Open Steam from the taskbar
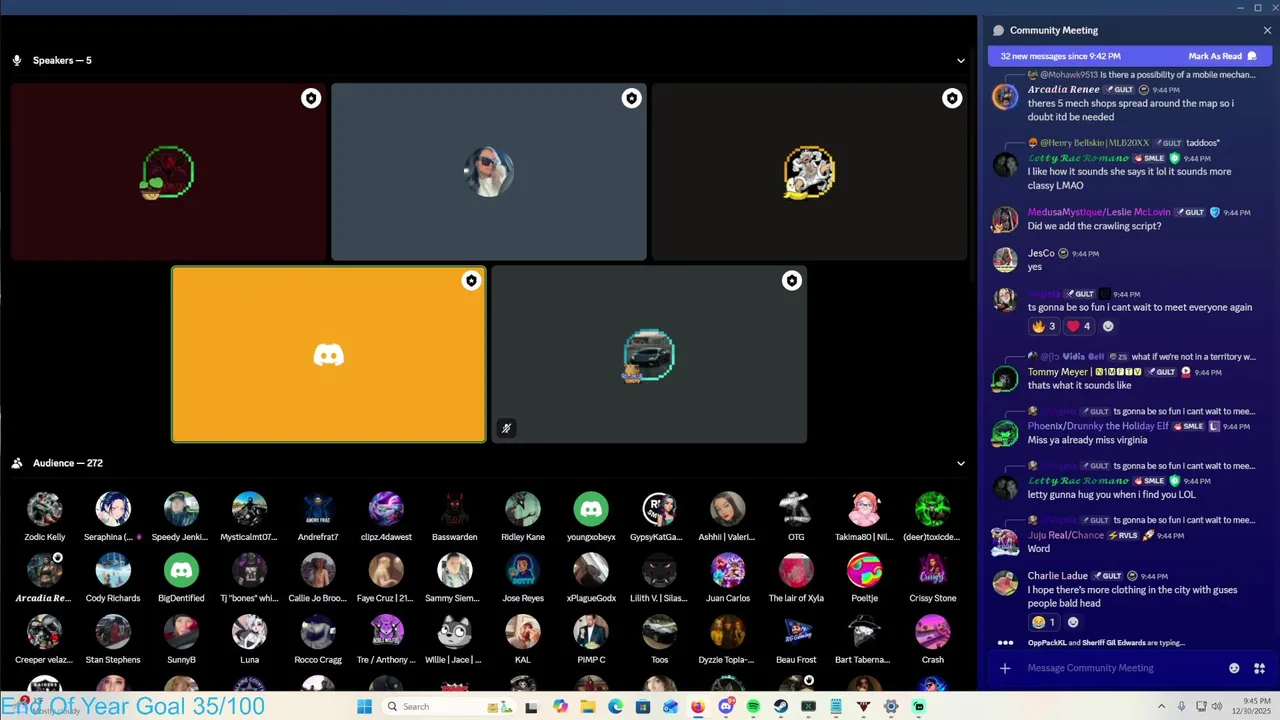This screenshot has height=720, width=1280. point(781,706)
